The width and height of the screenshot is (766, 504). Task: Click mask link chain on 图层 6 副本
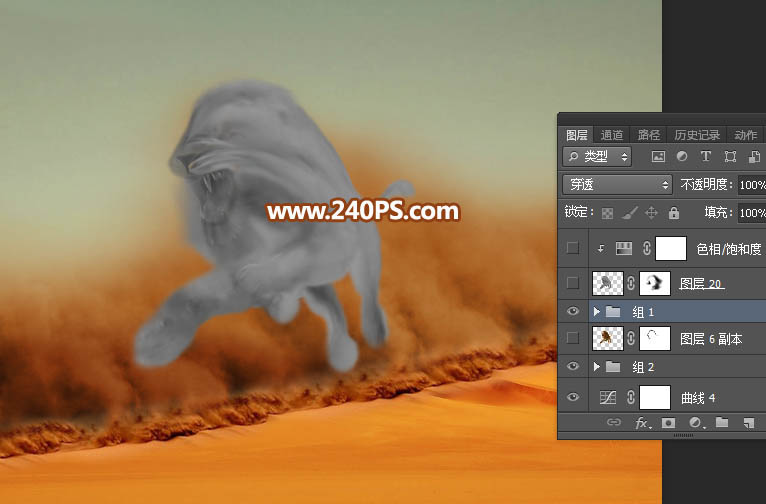click(631, 338)
